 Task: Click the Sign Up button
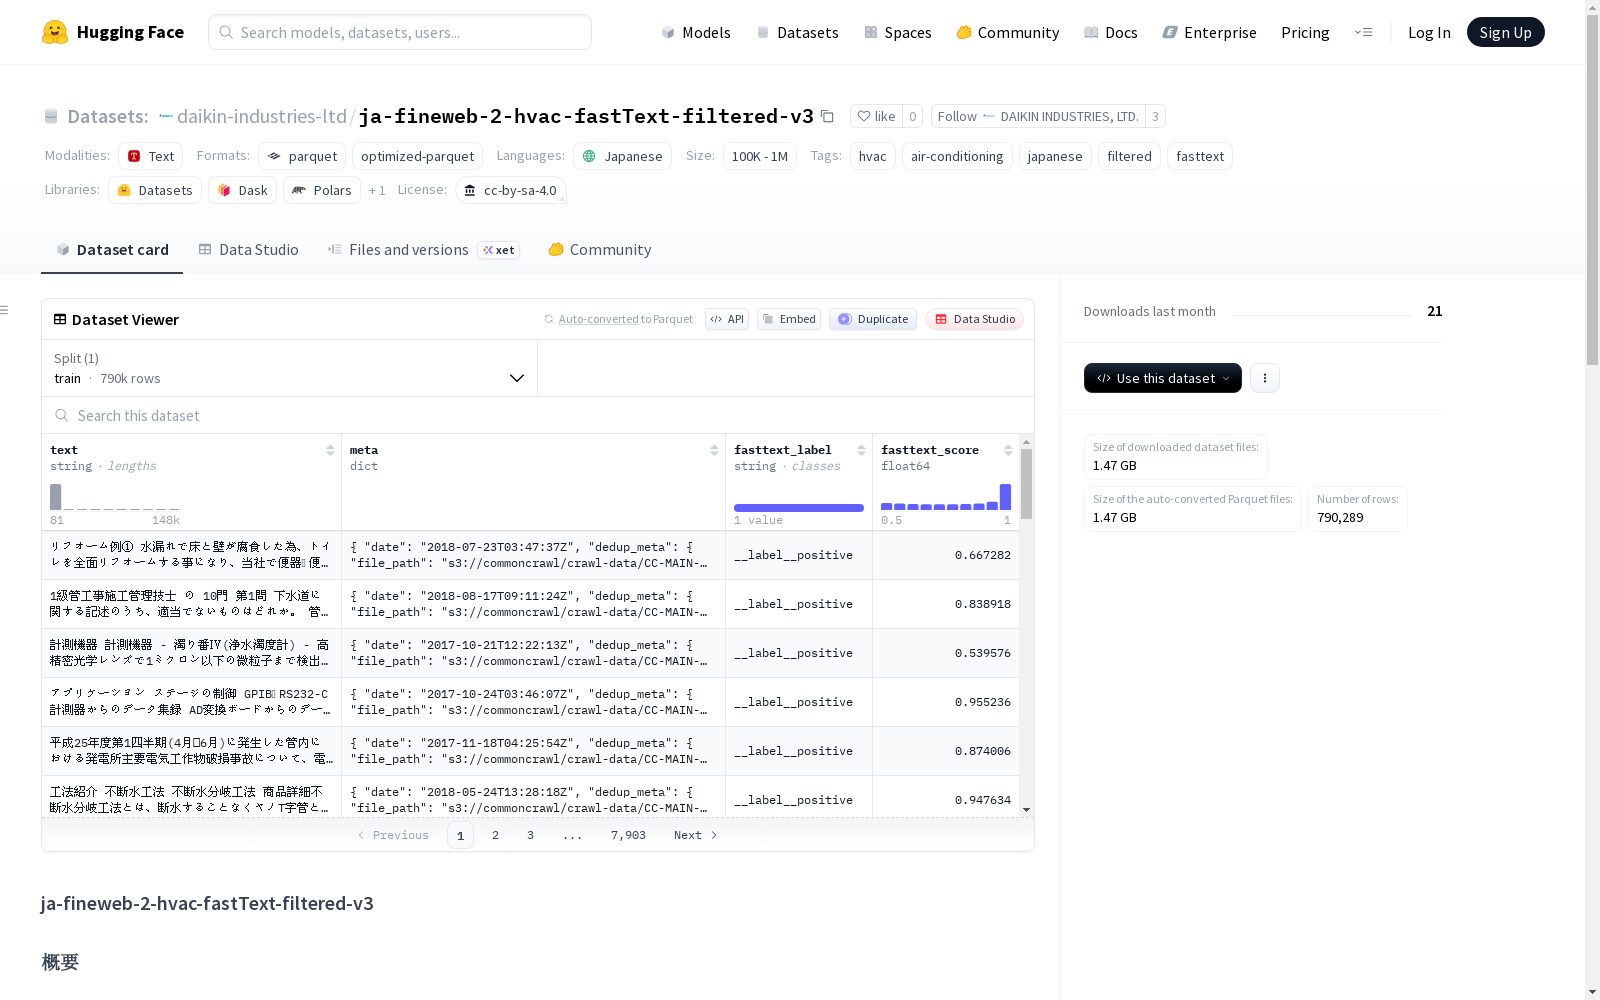1506,32
